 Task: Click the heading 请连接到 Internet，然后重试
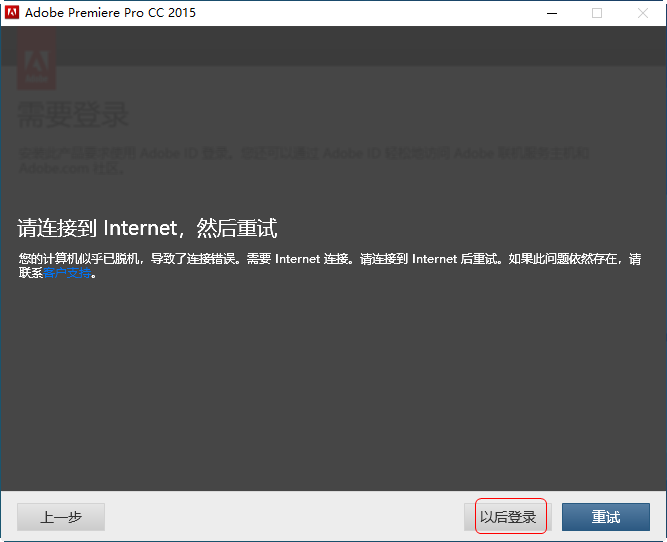(x=147, y=228)
